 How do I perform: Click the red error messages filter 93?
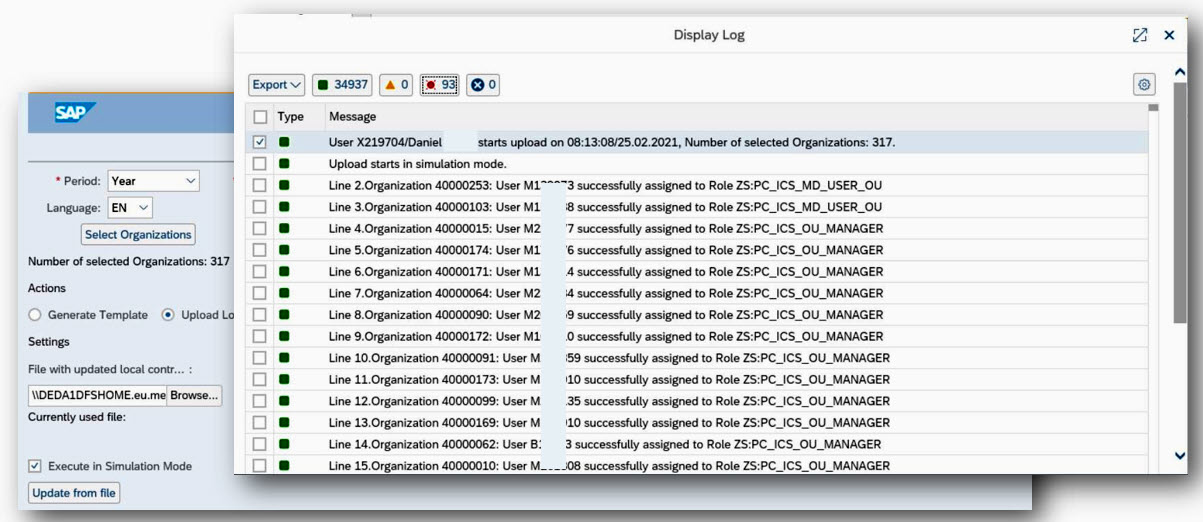[440, 85]
